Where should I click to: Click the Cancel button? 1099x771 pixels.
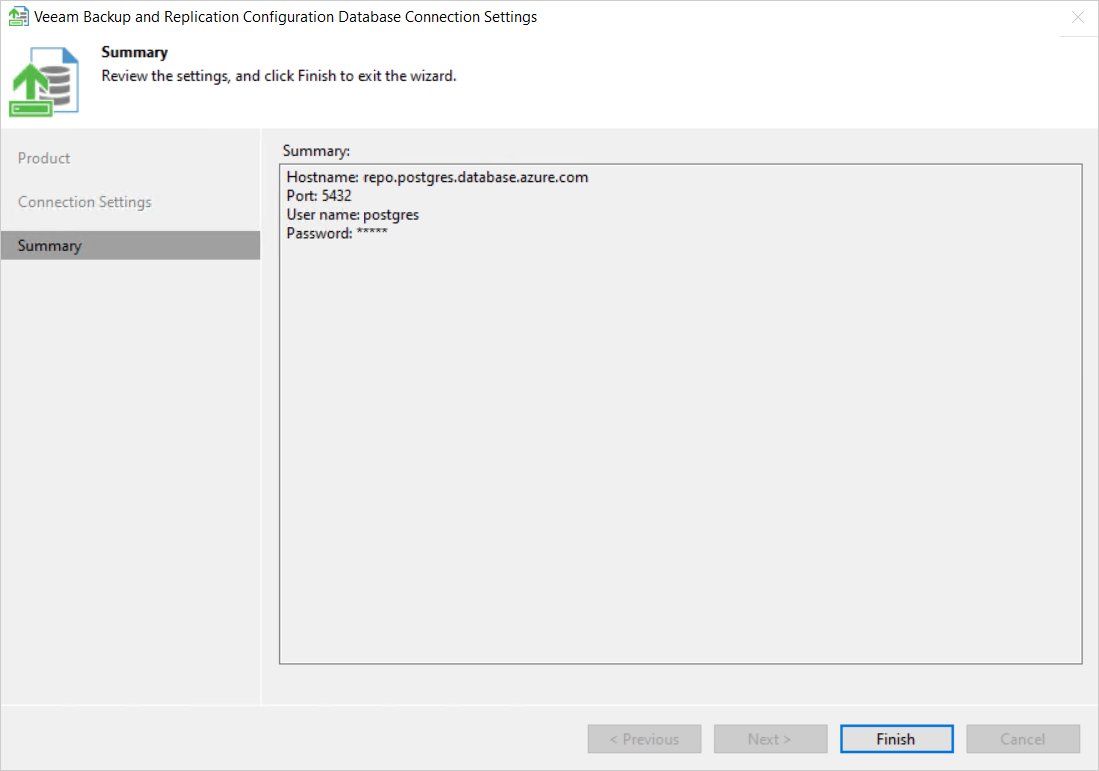tap(1022, 738)
